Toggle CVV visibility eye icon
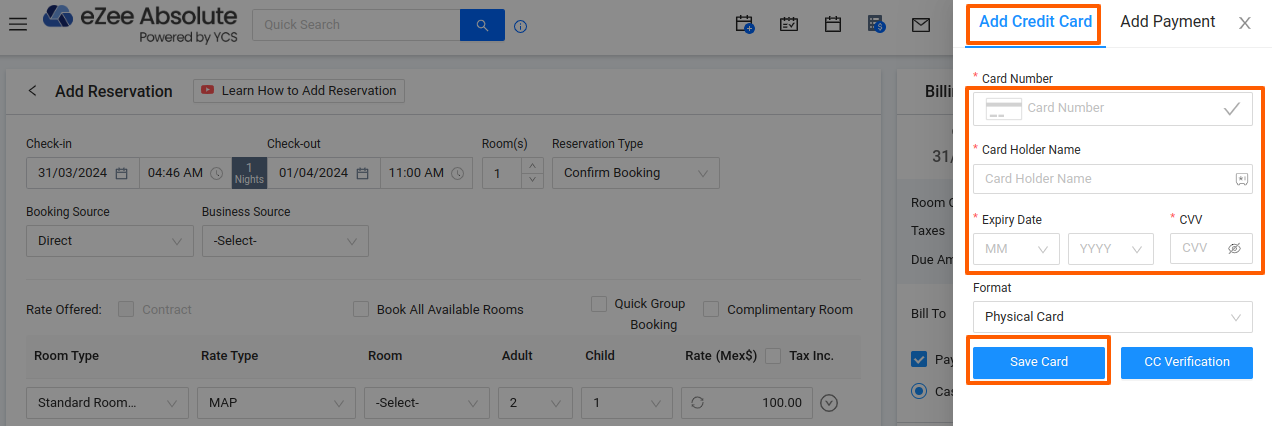This screenshot has width=1272, height=426. tap(1234, 249)
